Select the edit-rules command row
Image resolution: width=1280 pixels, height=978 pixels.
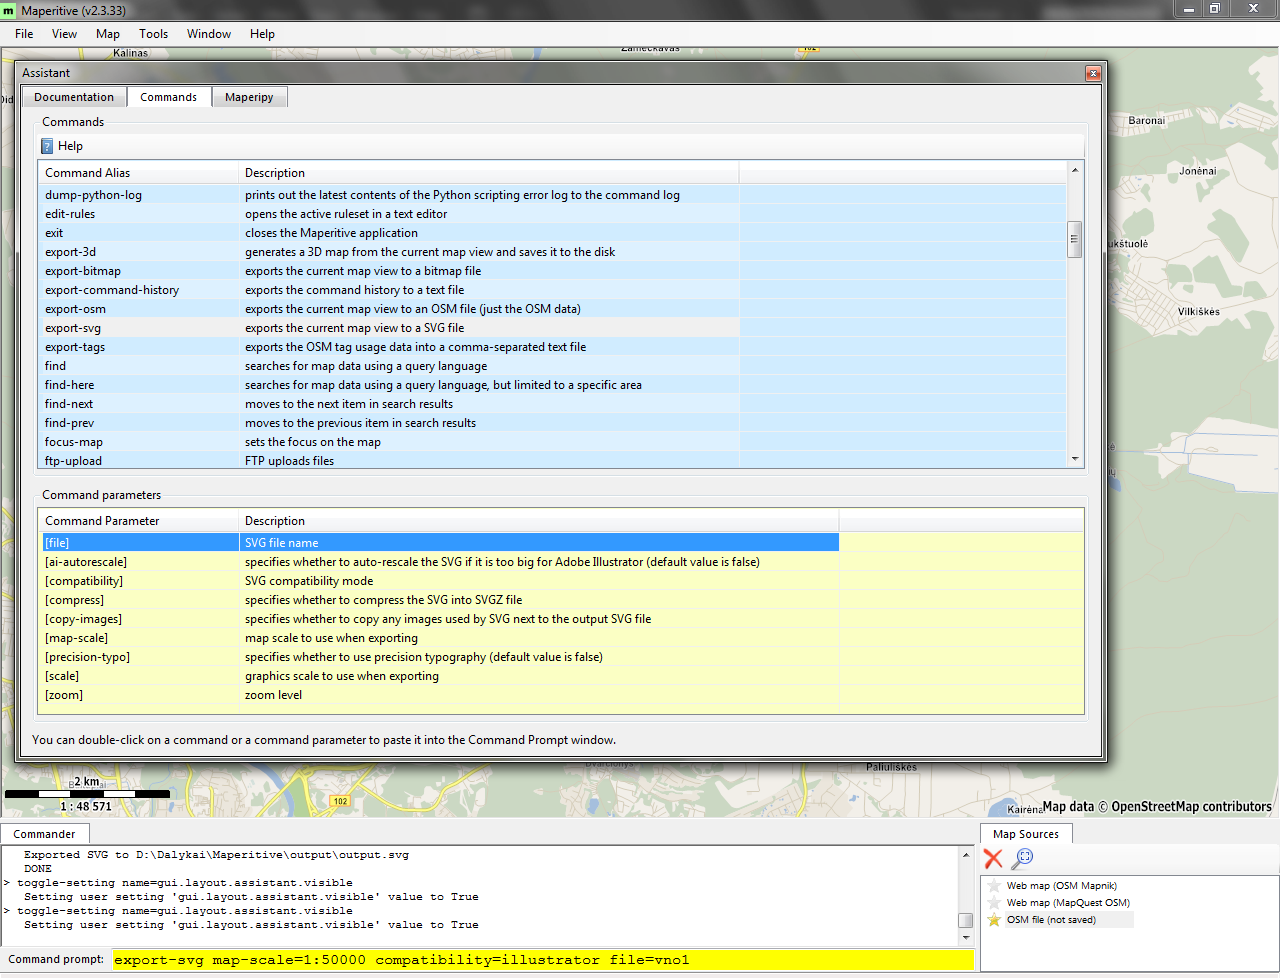point(552,214)
